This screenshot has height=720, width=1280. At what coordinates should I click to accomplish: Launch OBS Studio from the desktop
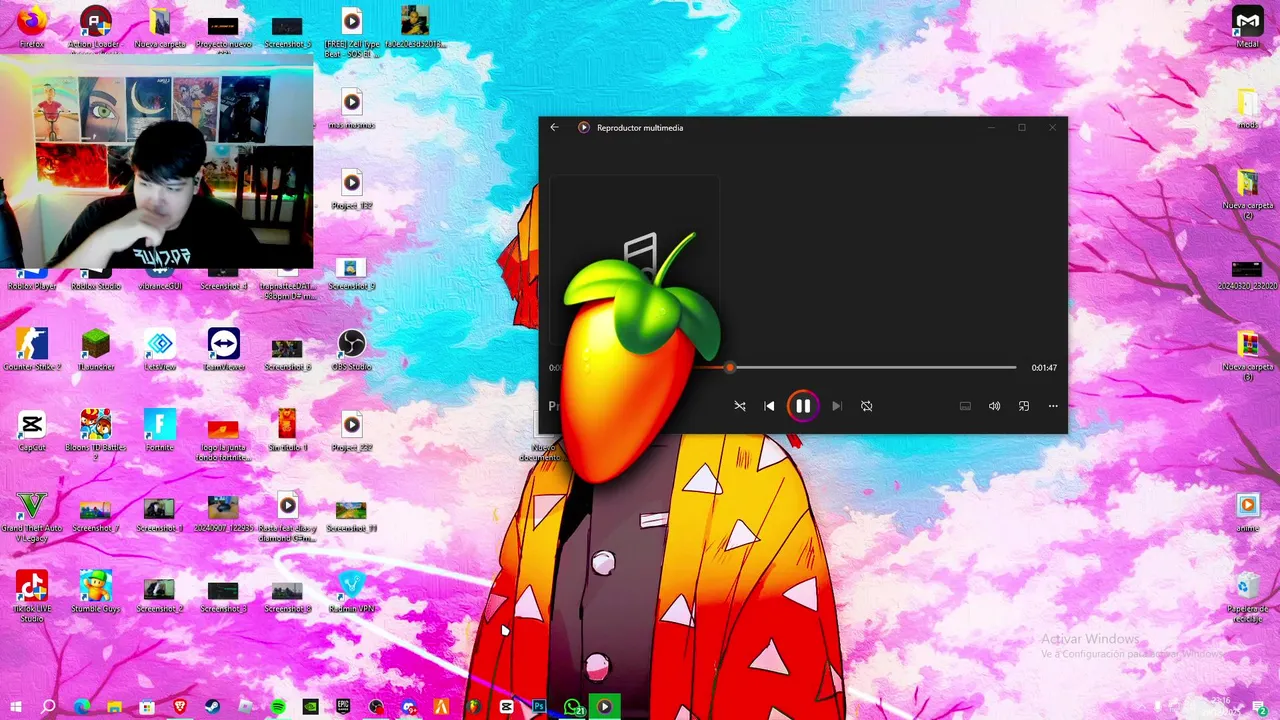coord(352,350)
